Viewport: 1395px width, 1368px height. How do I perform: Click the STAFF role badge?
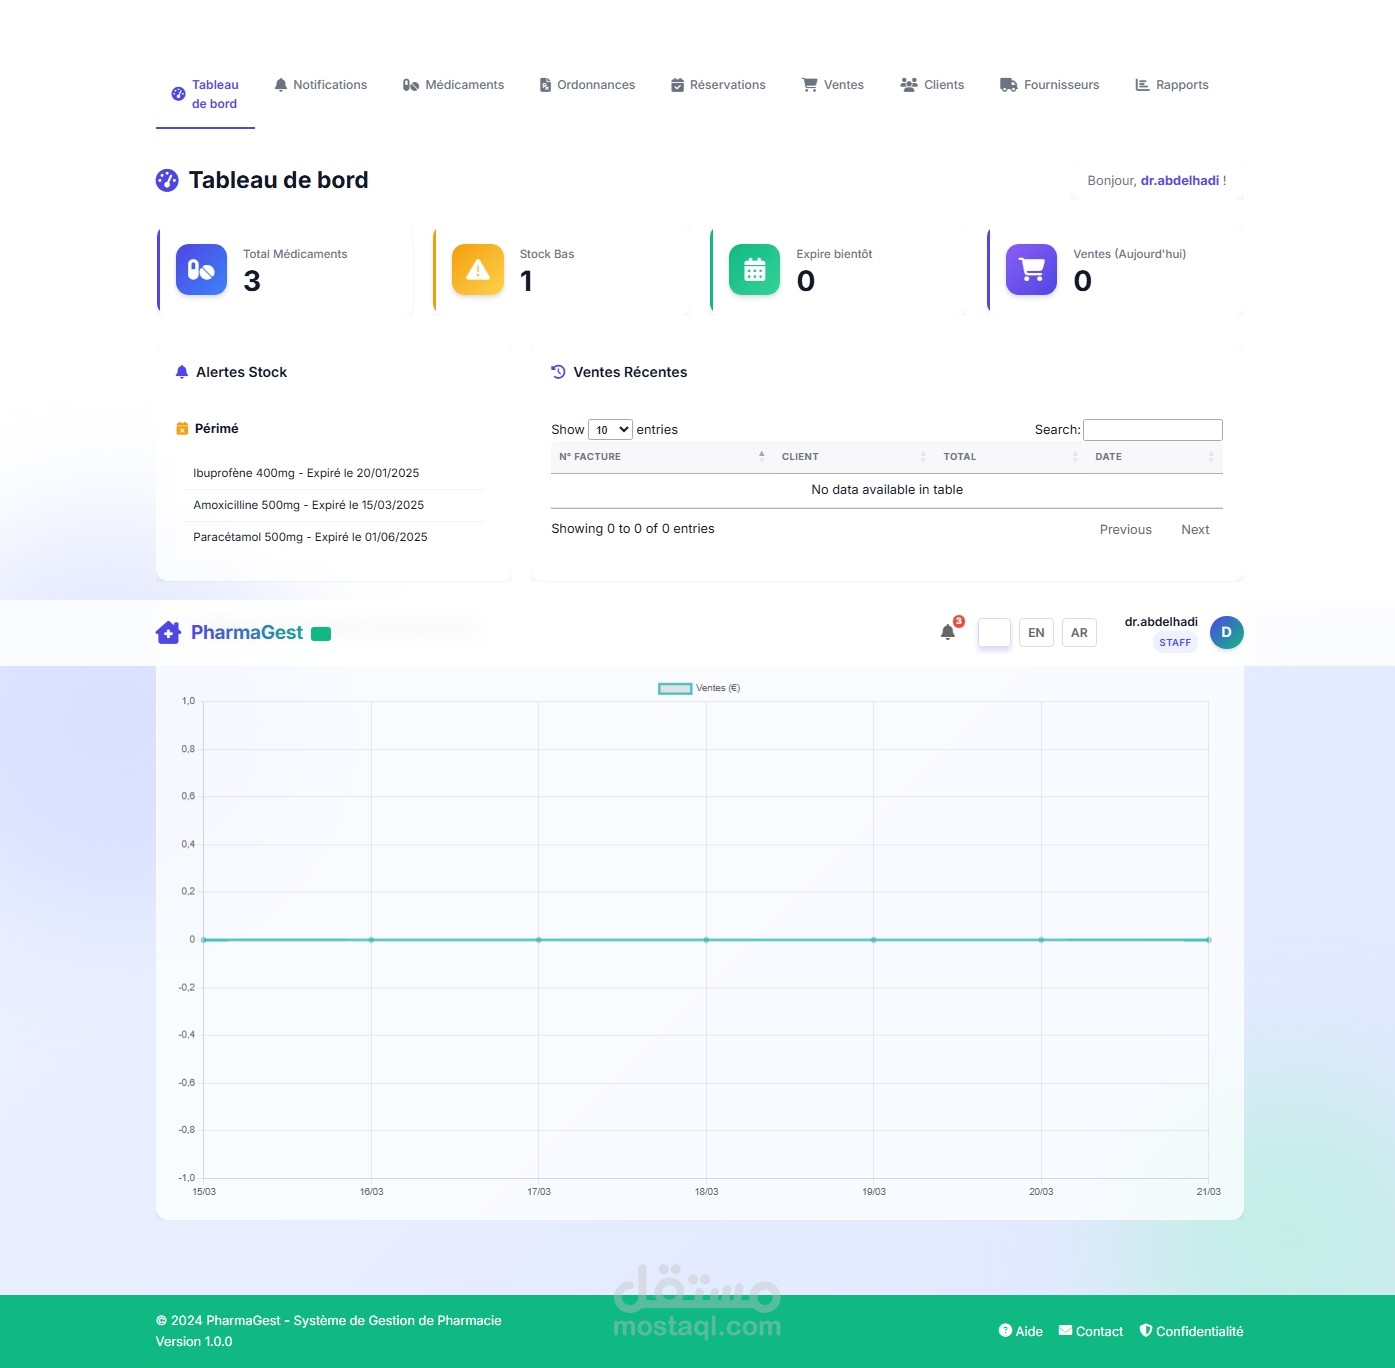pos(1175,643)
